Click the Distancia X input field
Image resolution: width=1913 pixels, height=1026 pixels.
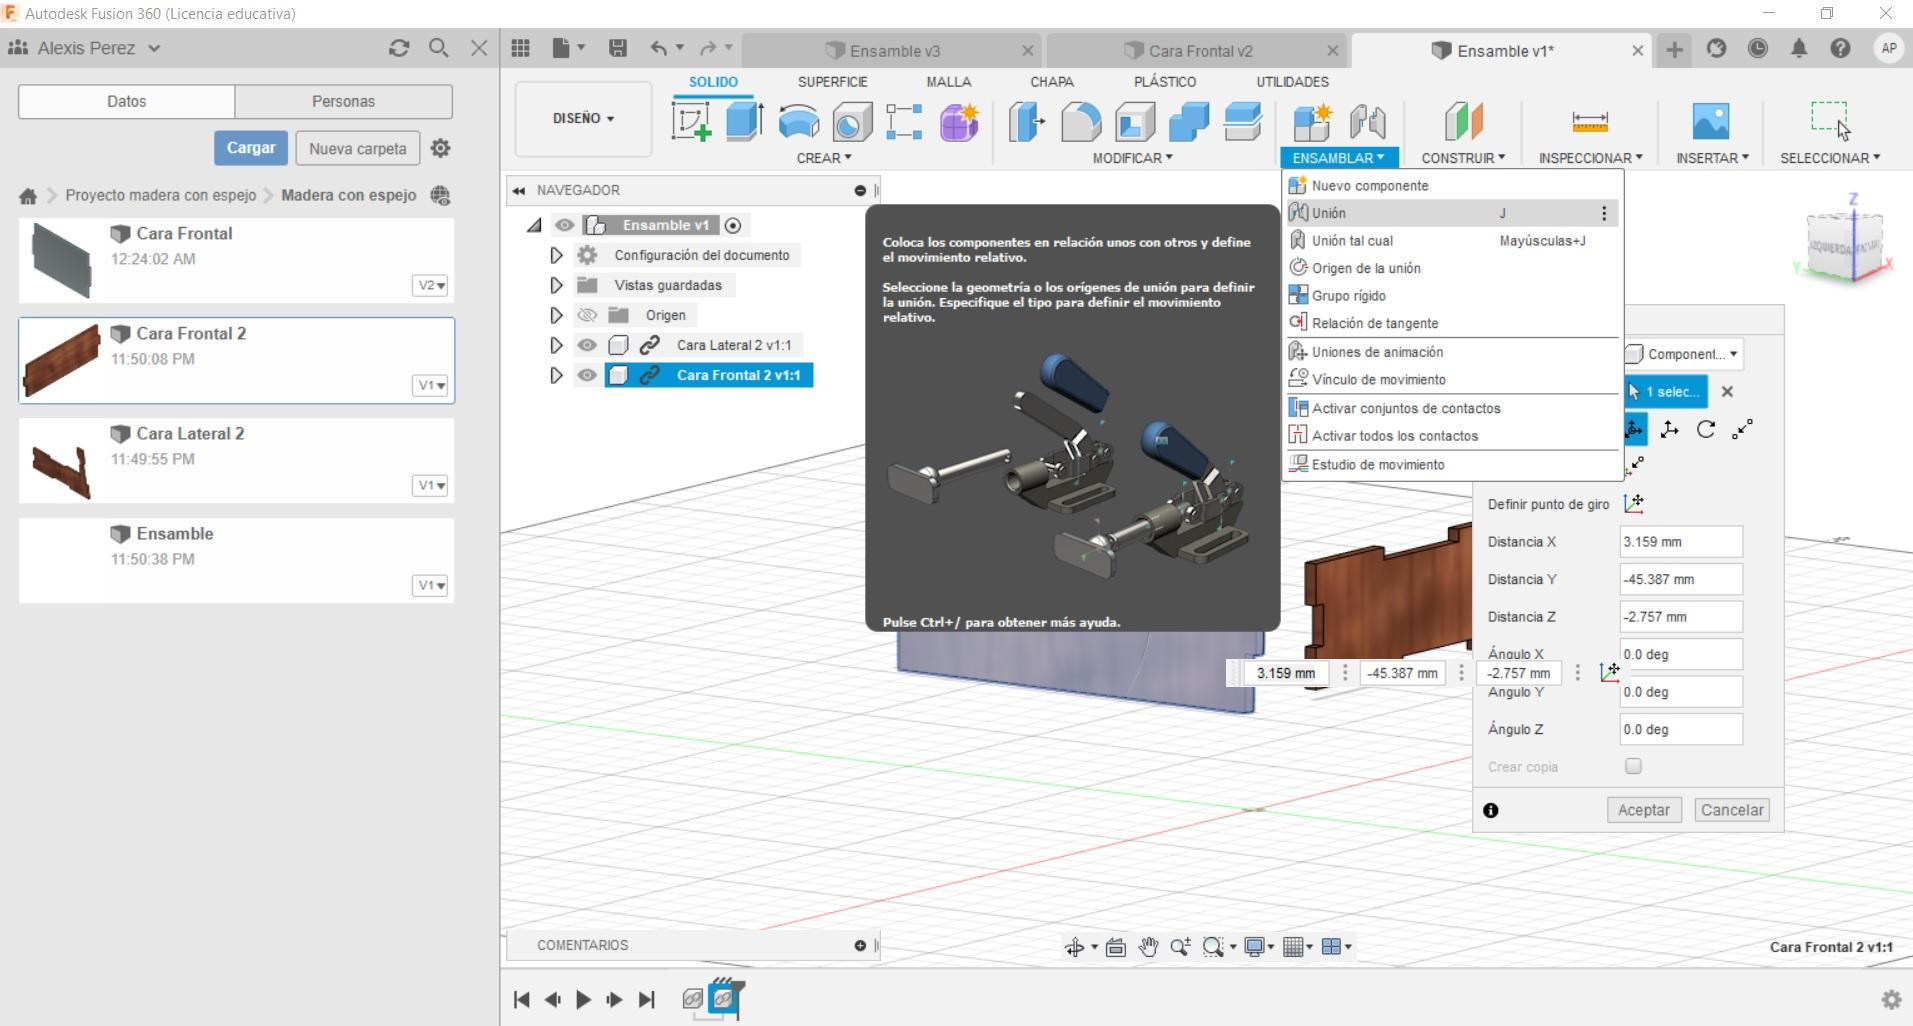(1680, 542)
